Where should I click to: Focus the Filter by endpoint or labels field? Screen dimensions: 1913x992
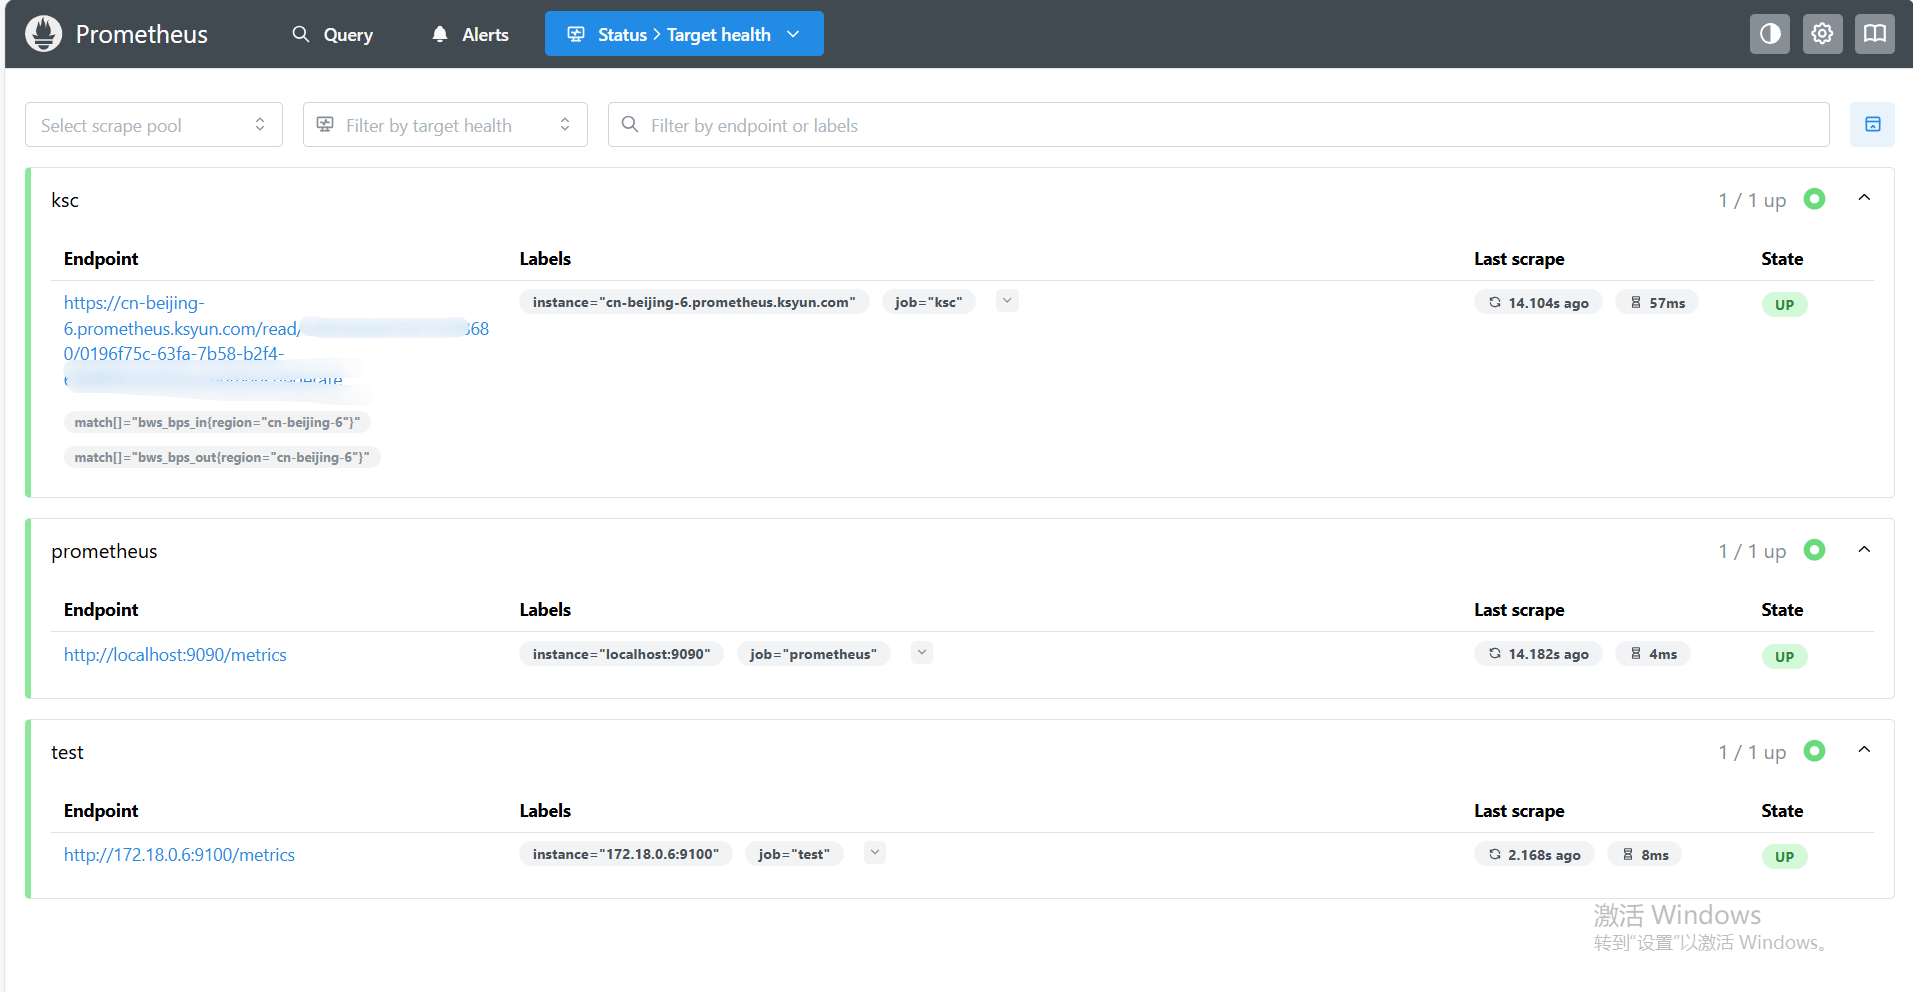[1218, 125]
